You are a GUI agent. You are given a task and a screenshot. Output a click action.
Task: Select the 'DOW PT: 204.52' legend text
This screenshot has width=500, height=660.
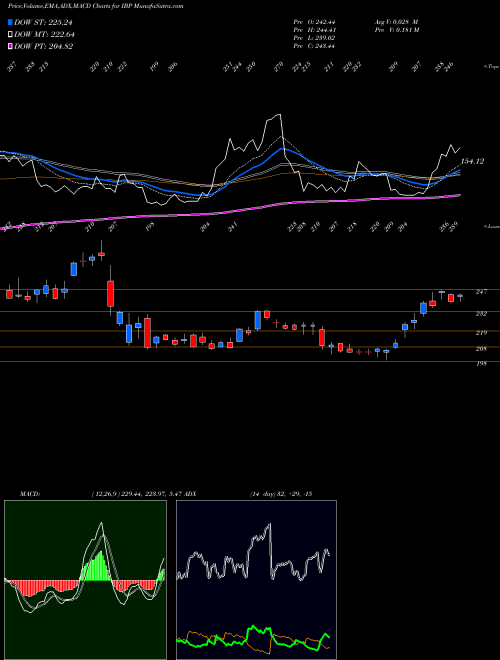(43, 46)
